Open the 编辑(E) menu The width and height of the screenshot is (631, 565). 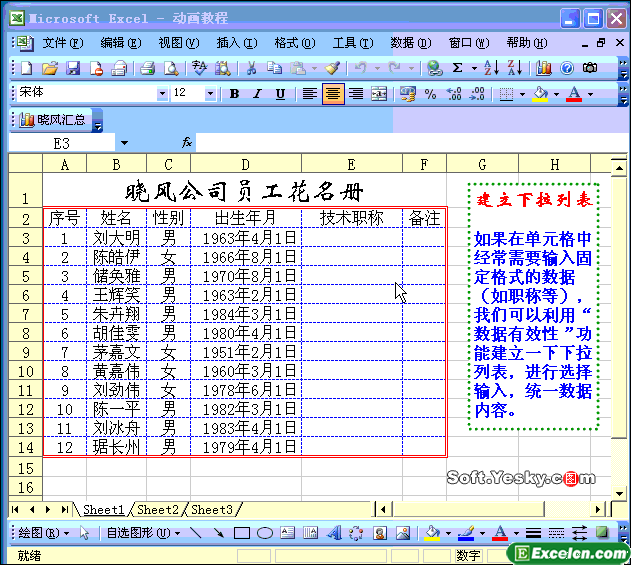coord(121,43)
